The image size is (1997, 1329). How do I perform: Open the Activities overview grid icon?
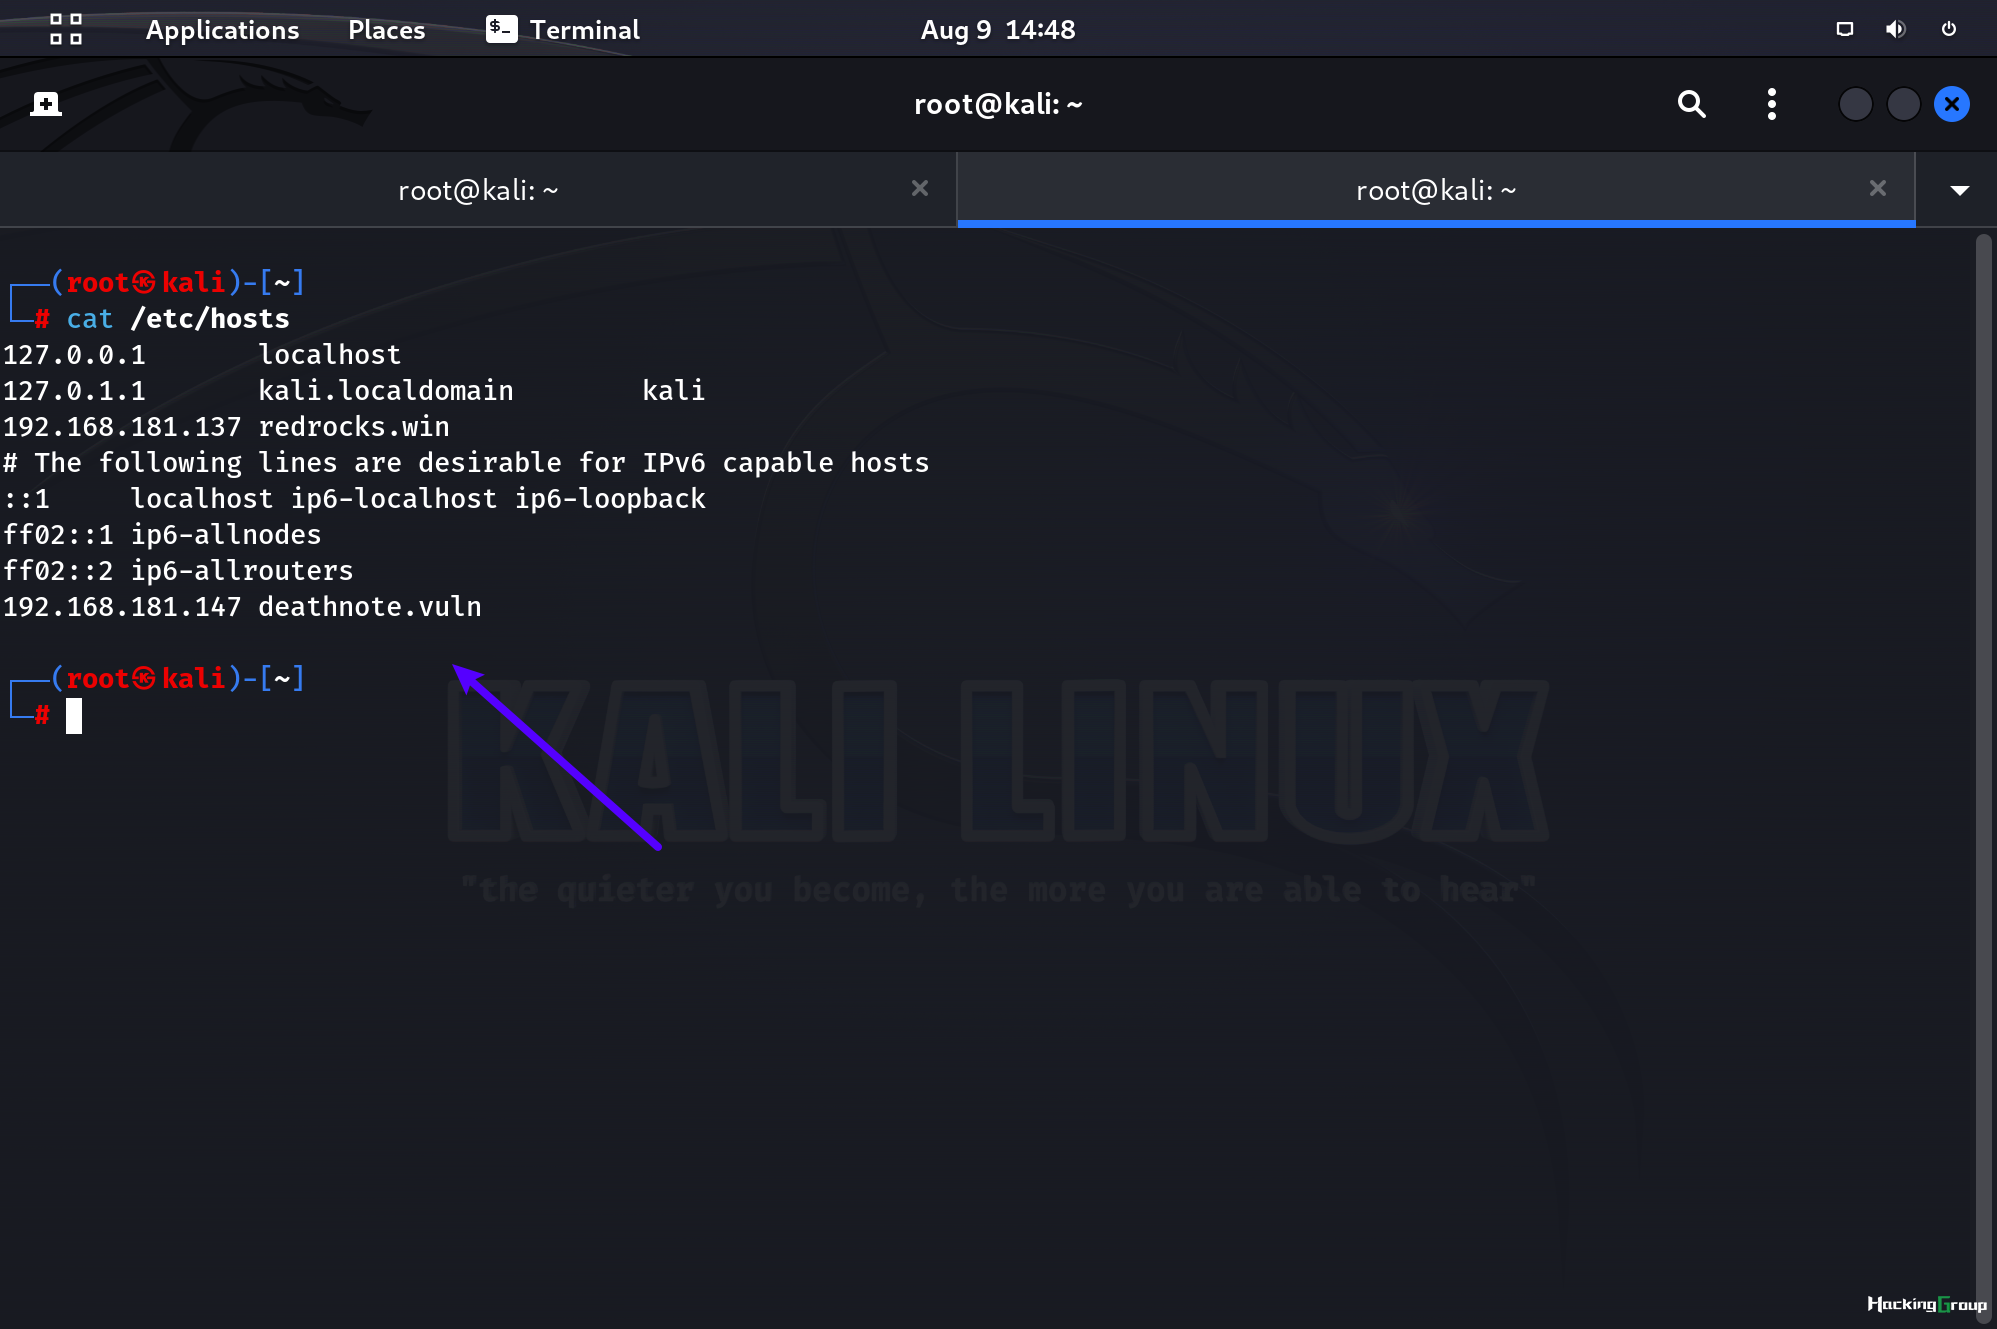pyautogui.click(x=66, y=29)
